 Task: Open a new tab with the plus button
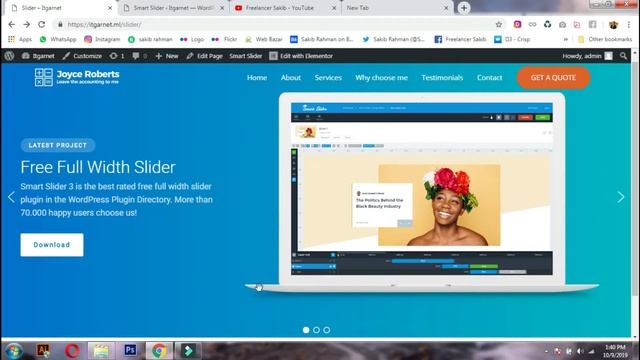point(464,8)
